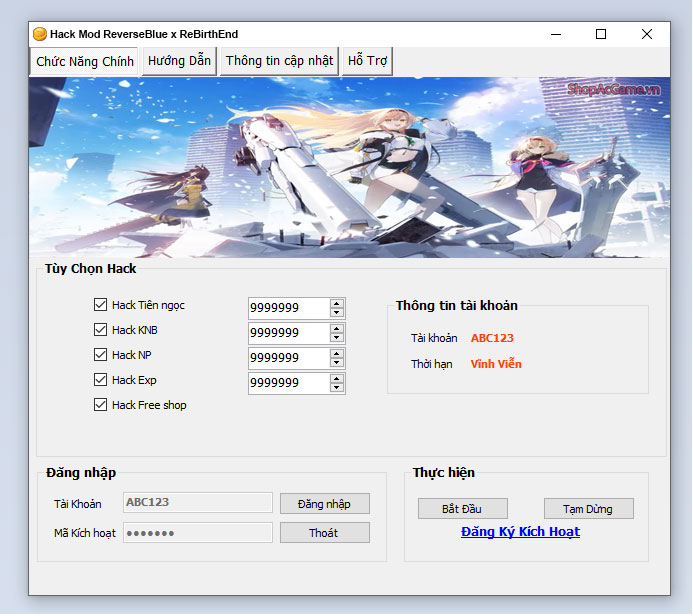Image resolution: width=693 pixels, height=616 pixels.
Task: Minimize the Hack Mod window
Action: coord(556,34)
